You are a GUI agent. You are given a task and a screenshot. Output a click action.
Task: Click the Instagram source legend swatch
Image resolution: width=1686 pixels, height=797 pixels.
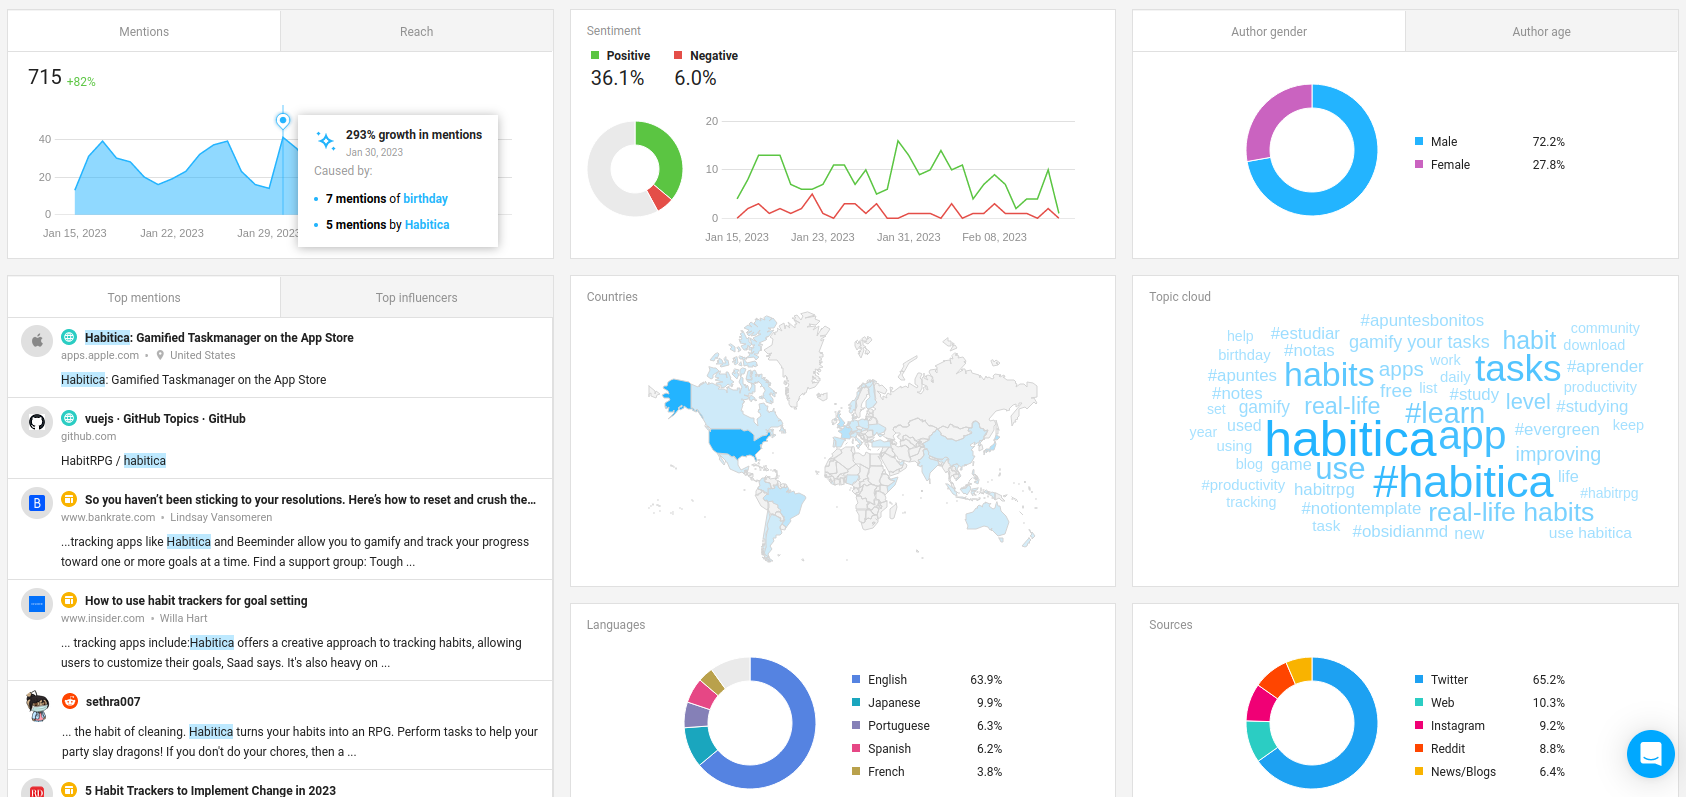coord(1419,725)
